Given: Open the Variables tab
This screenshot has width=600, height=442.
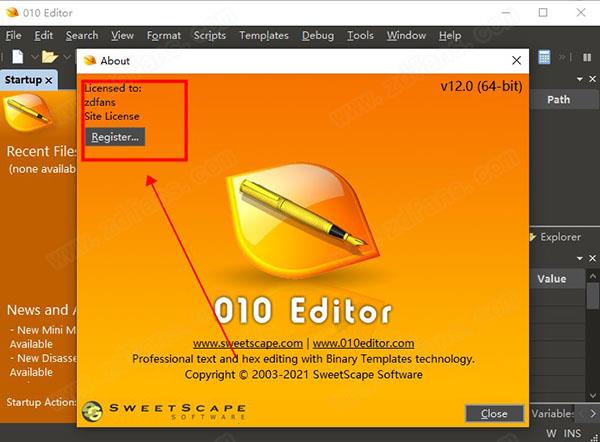Looking at the screenshot, I should point(552,414).
